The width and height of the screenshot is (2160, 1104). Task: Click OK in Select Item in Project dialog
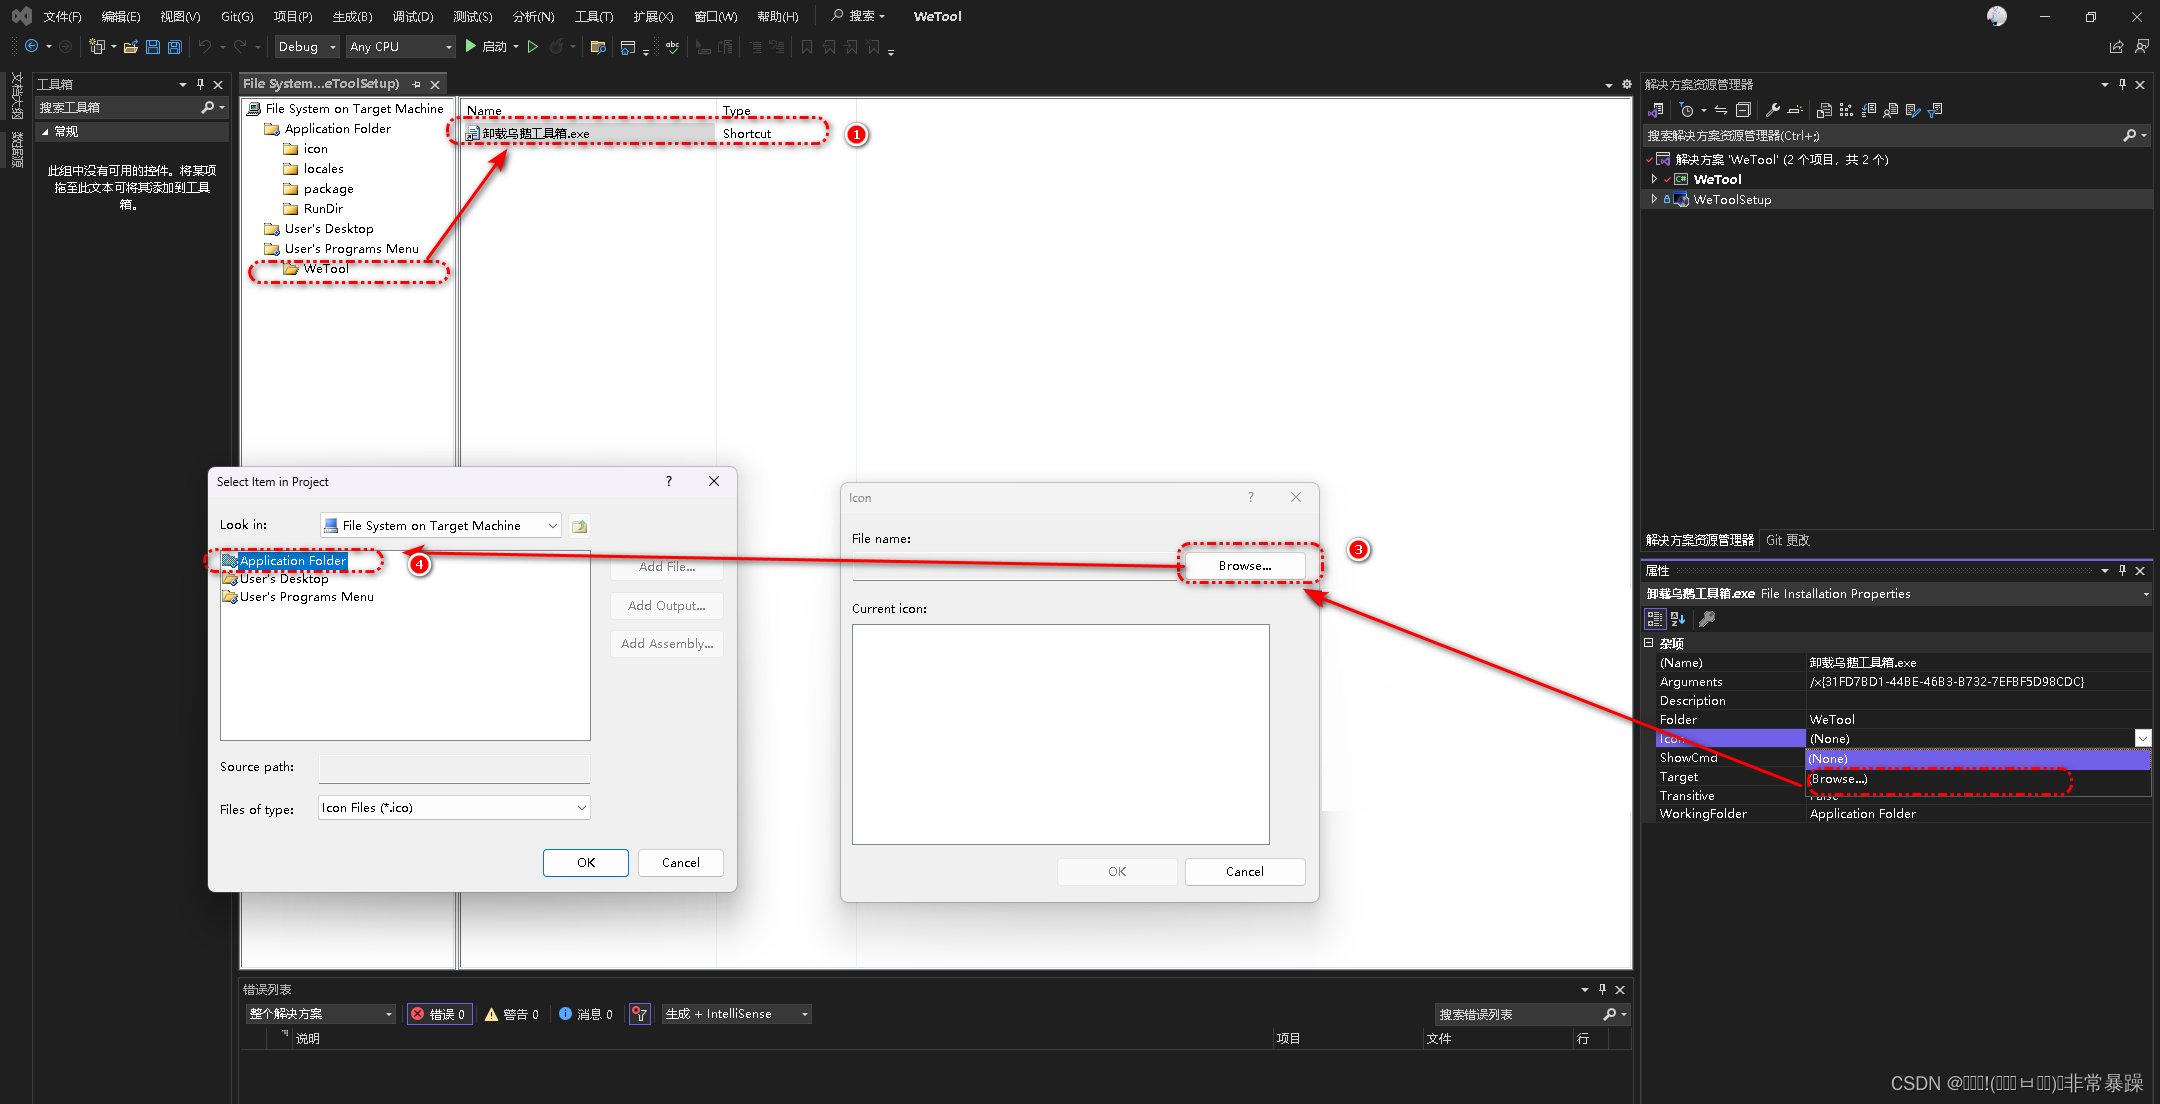click(x=586, y=863)
